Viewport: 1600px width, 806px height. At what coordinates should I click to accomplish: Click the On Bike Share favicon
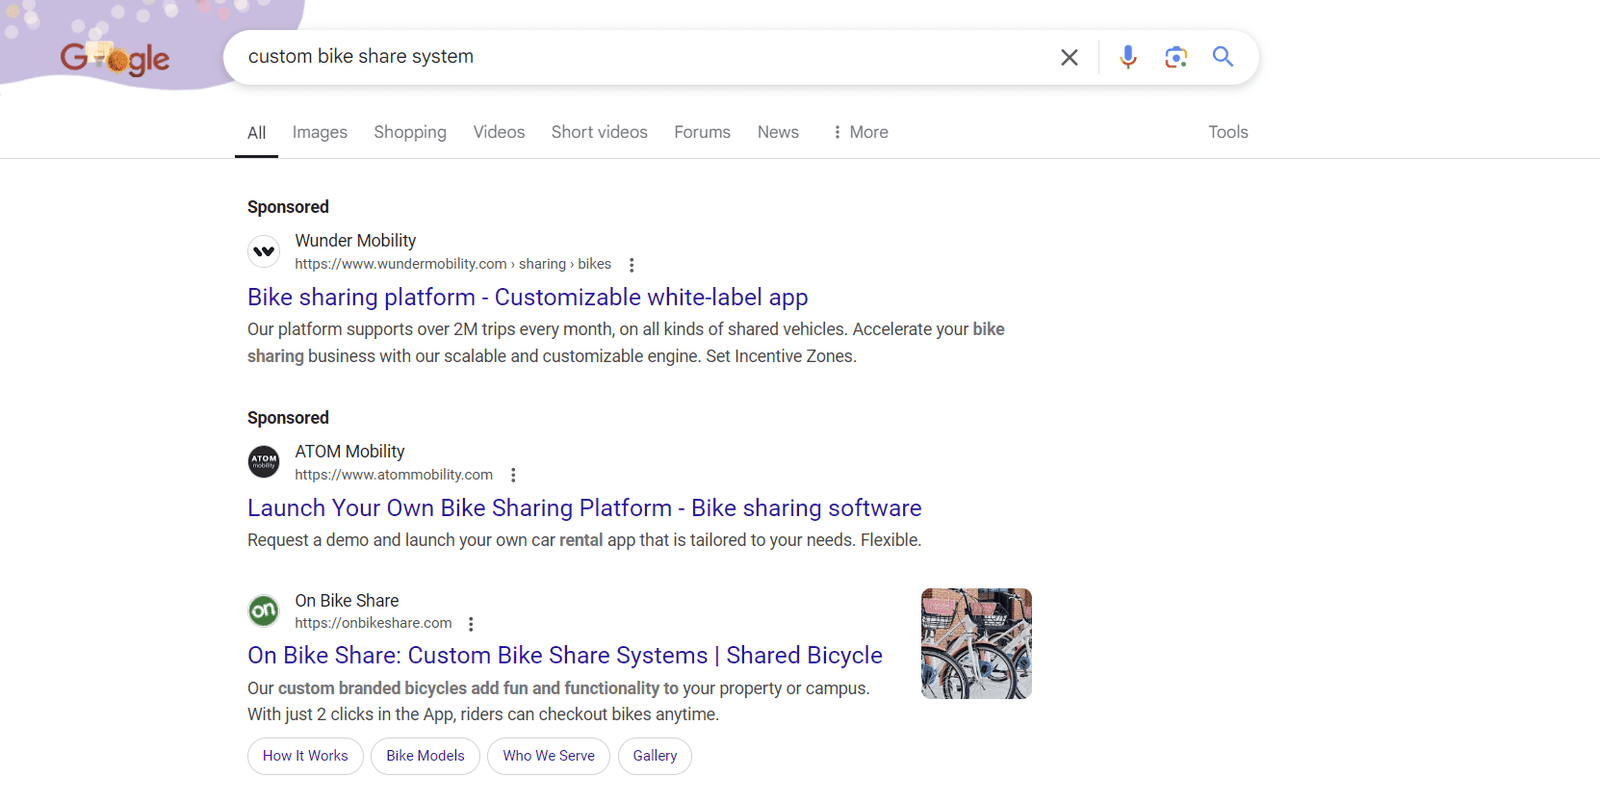coord(264,610)
